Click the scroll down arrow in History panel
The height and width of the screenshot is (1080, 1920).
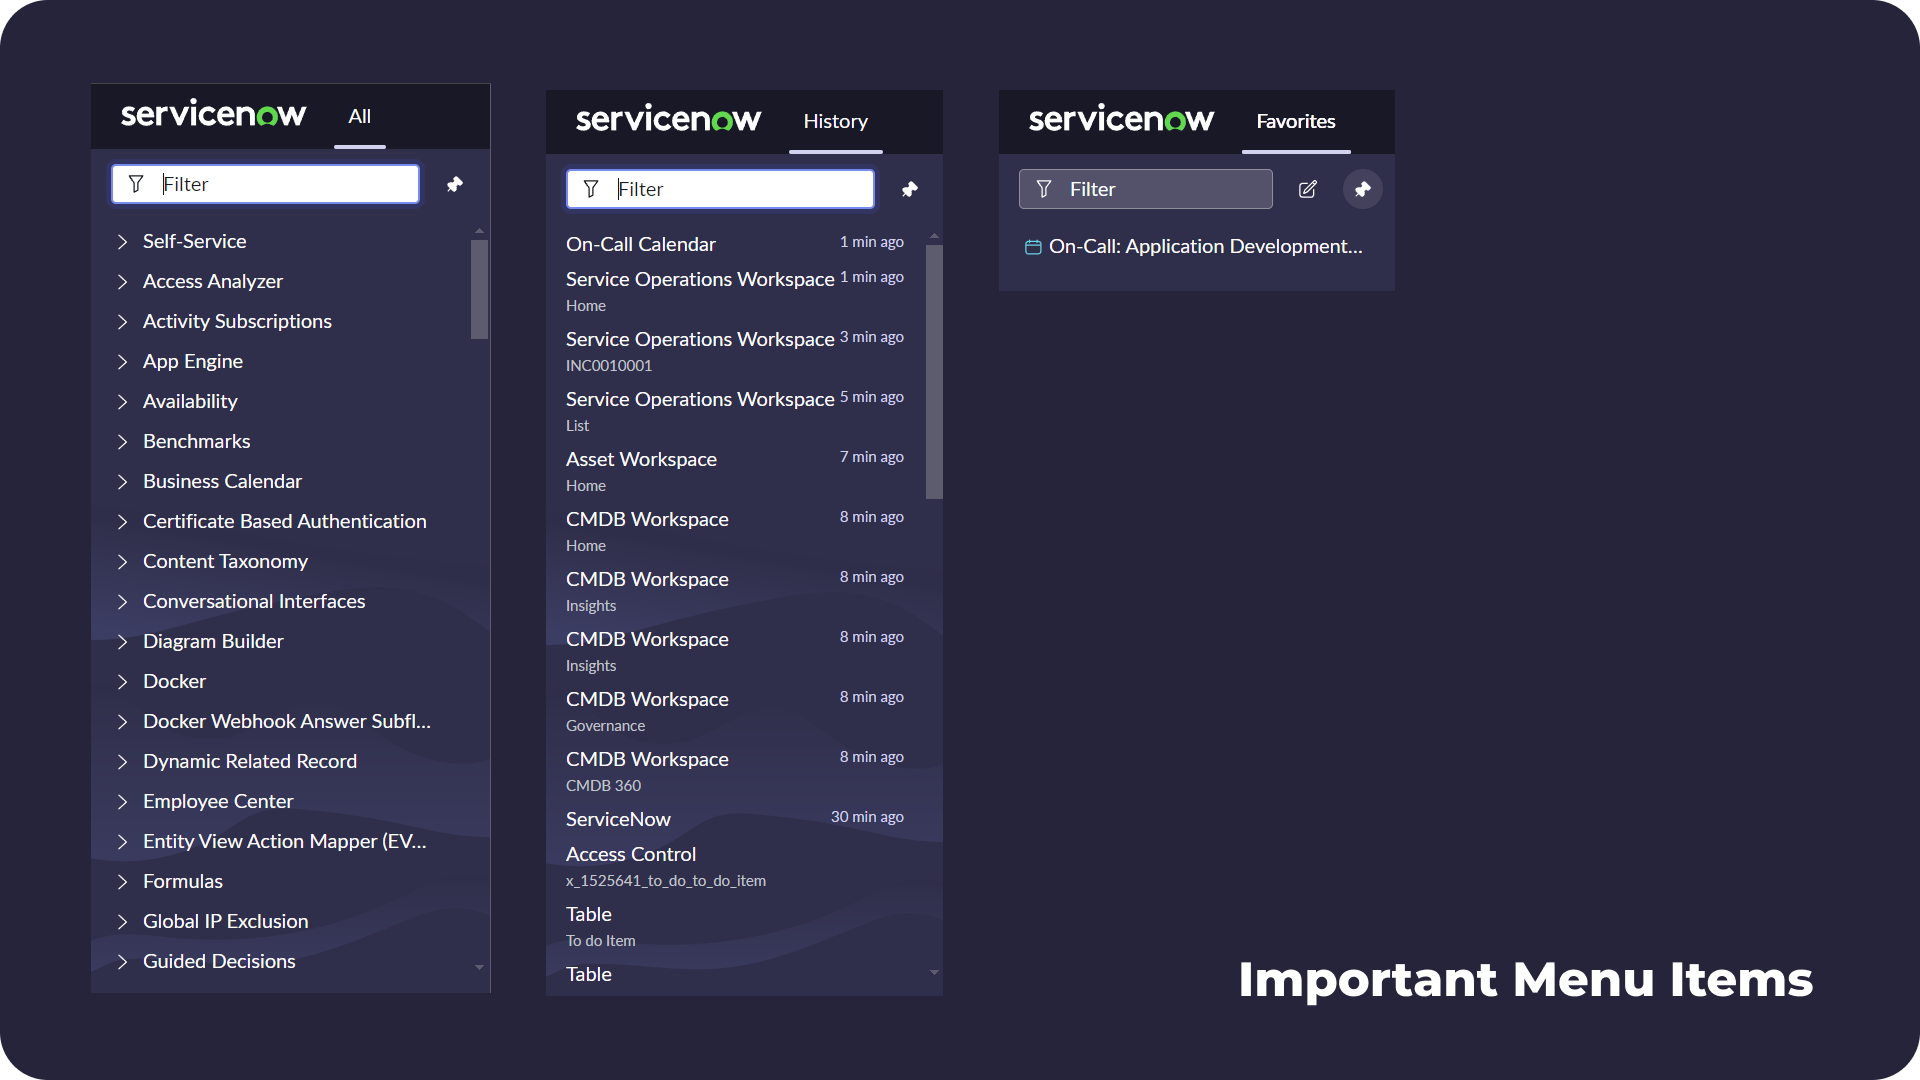click(x=934, y=972)
